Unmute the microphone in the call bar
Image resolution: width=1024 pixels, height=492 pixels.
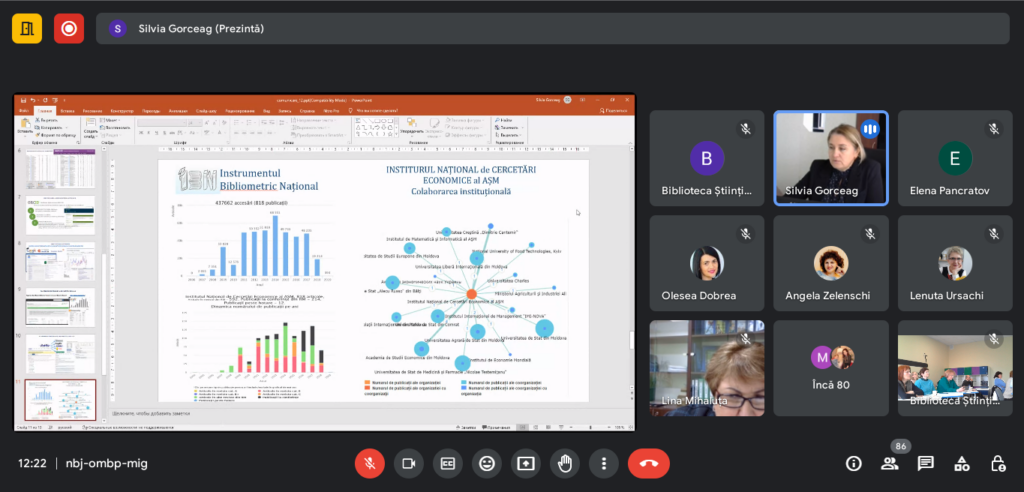tap(369, 463)
